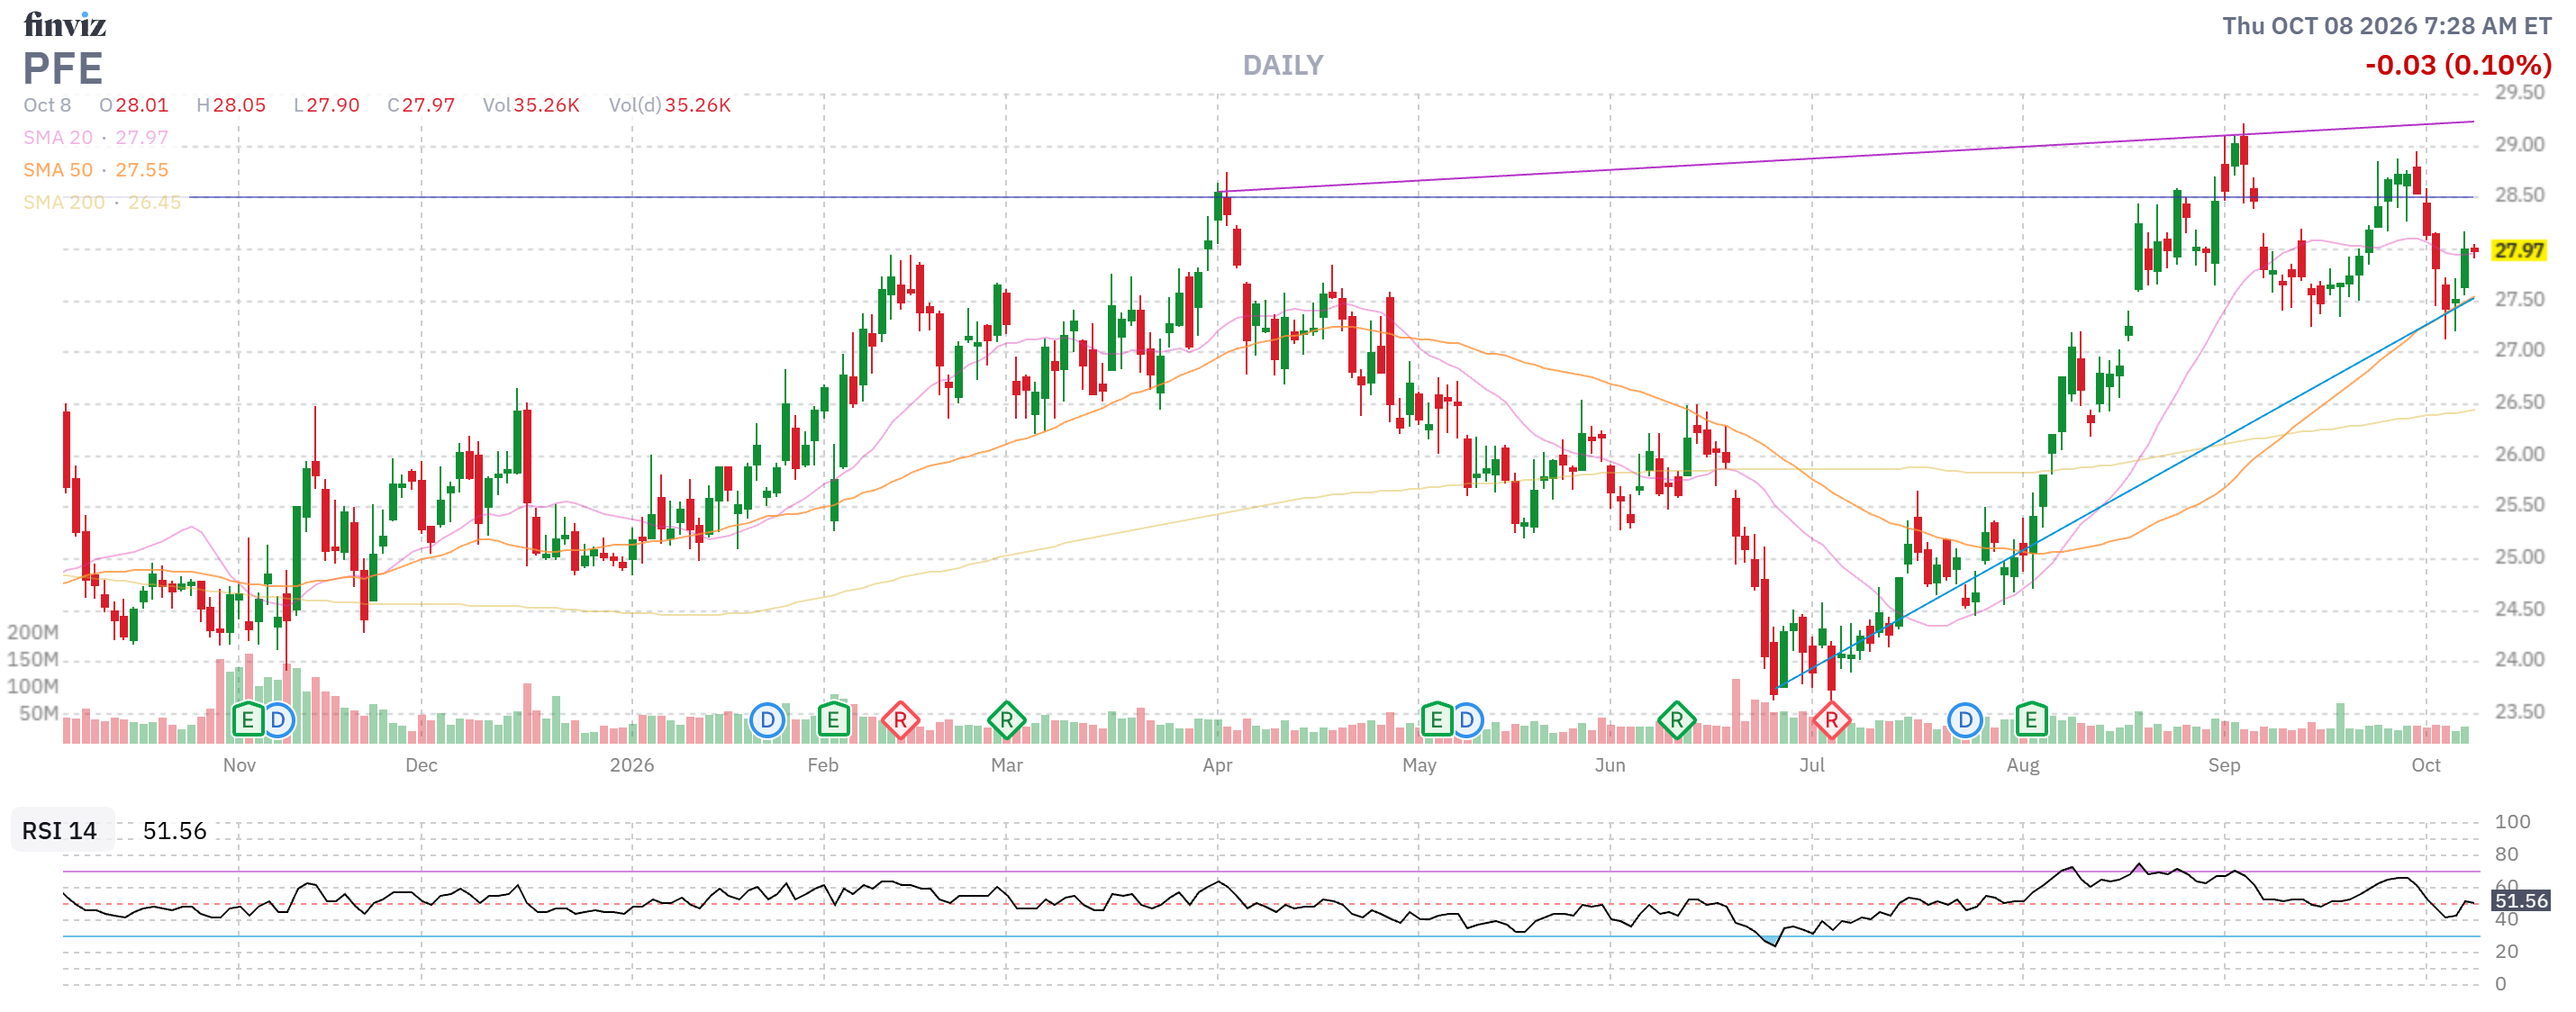Click the SMA 20 legend label
2576x1012 pixels.
(x=58, y=138)
